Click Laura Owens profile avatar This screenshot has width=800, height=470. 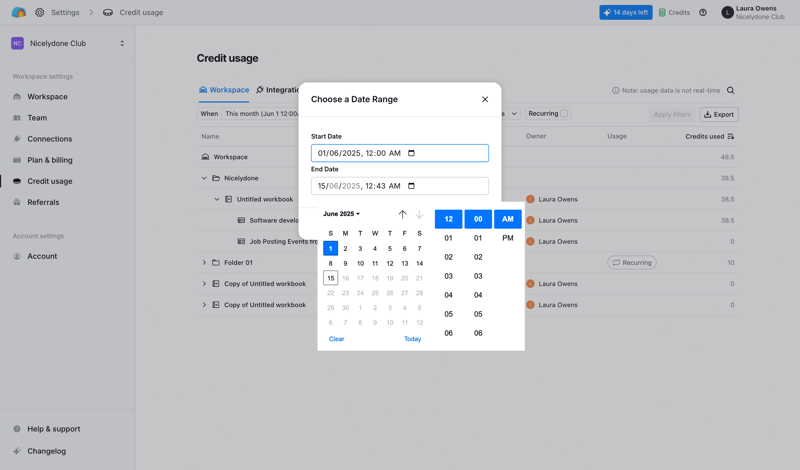[727, 12]
